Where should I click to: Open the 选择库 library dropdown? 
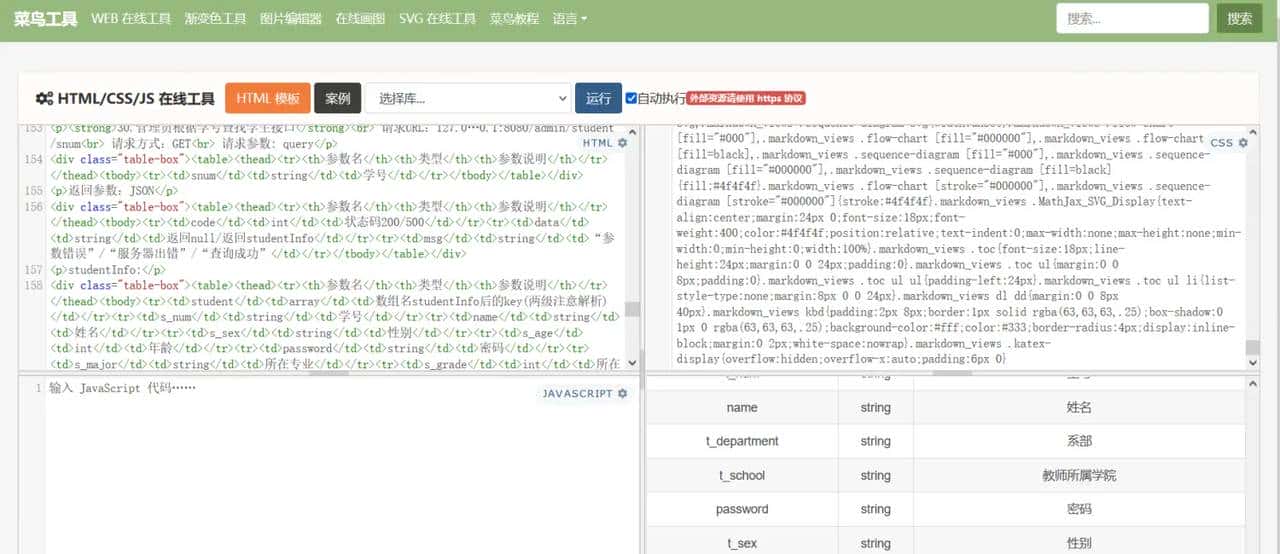(468, 98)
